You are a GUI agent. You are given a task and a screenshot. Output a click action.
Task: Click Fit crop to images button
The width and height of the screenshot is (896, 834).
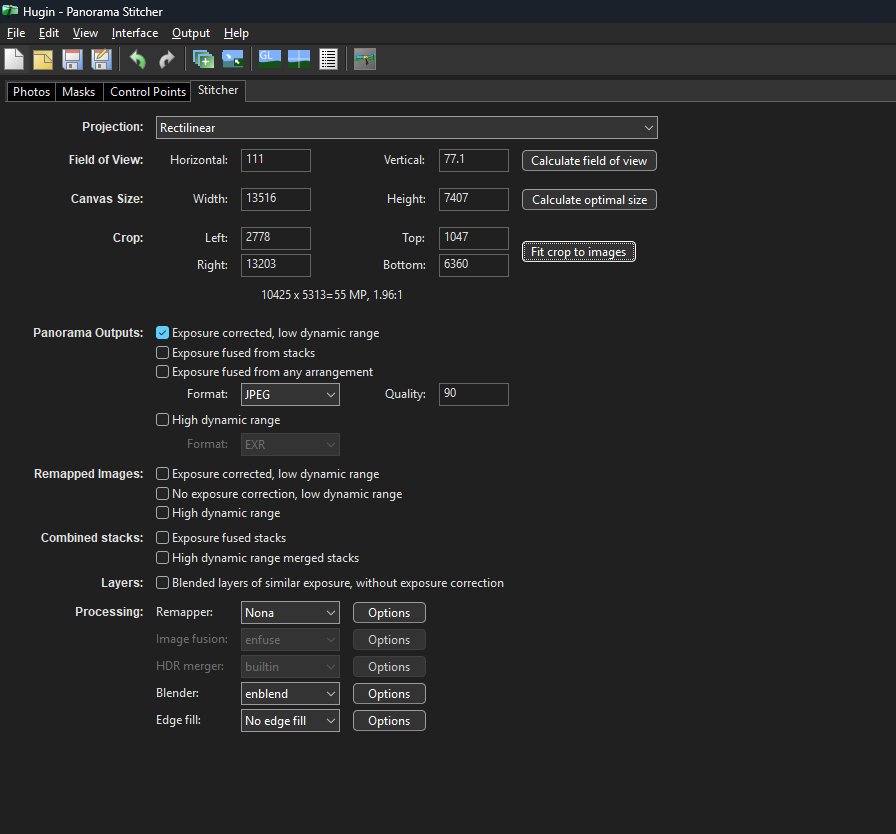(x=578, y=252)
